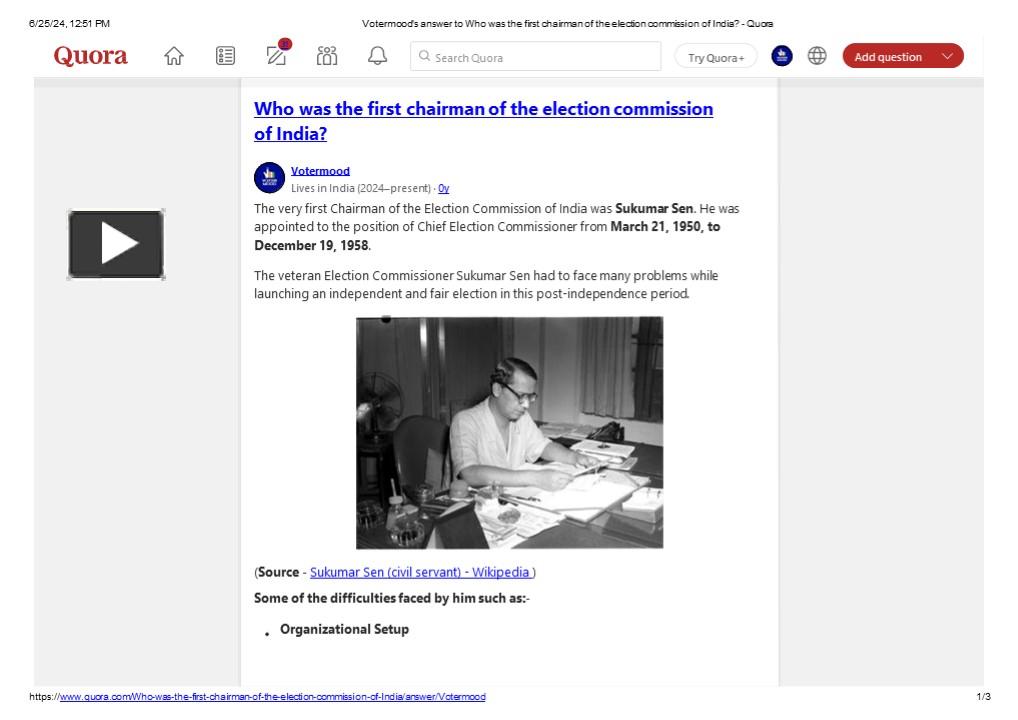Play the embedded video

click(116, 243)
